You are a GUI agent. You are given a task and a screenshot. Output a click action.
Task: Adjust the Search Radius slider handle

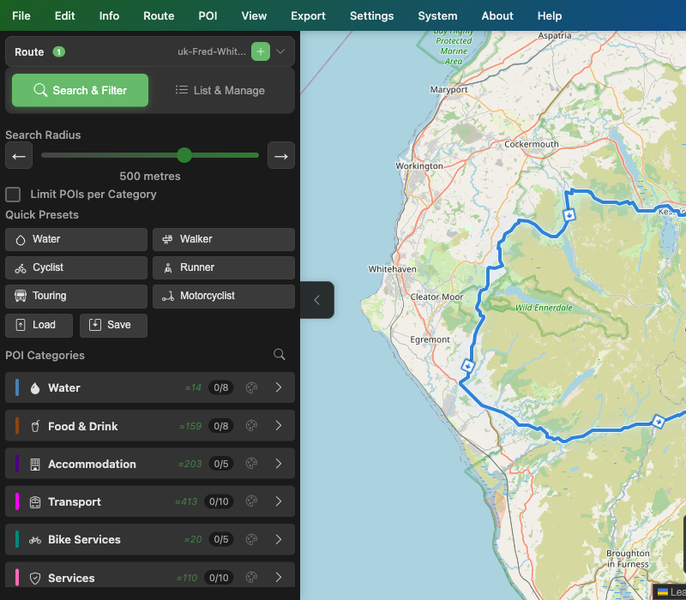(x=184, y=155)
